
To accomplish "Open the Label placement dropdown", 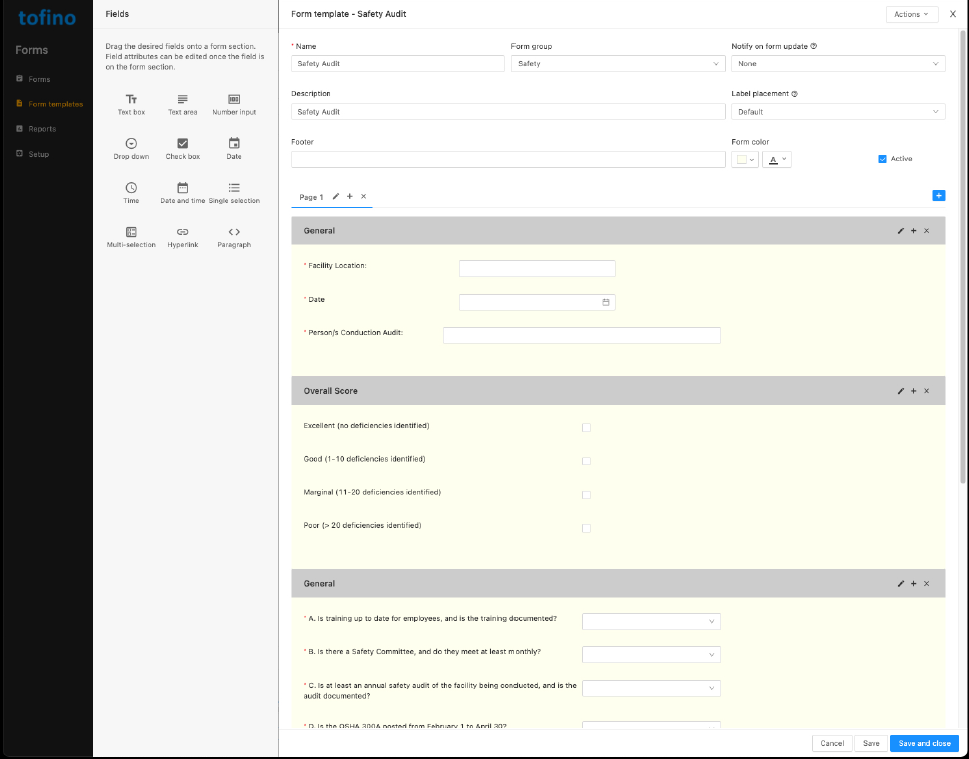I will click(838, 112).
